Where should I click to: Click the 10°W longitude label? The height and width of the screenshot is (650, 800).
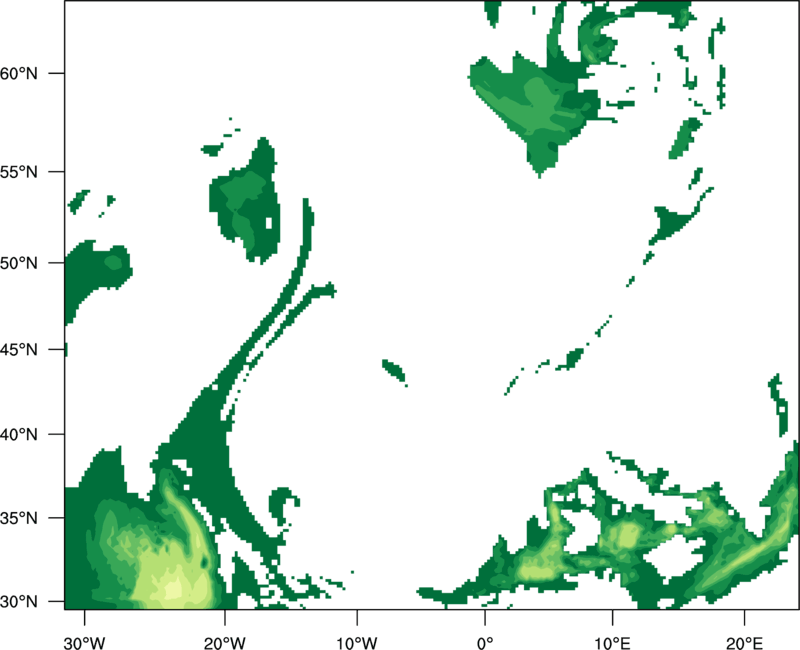click(x=357, y=643)
